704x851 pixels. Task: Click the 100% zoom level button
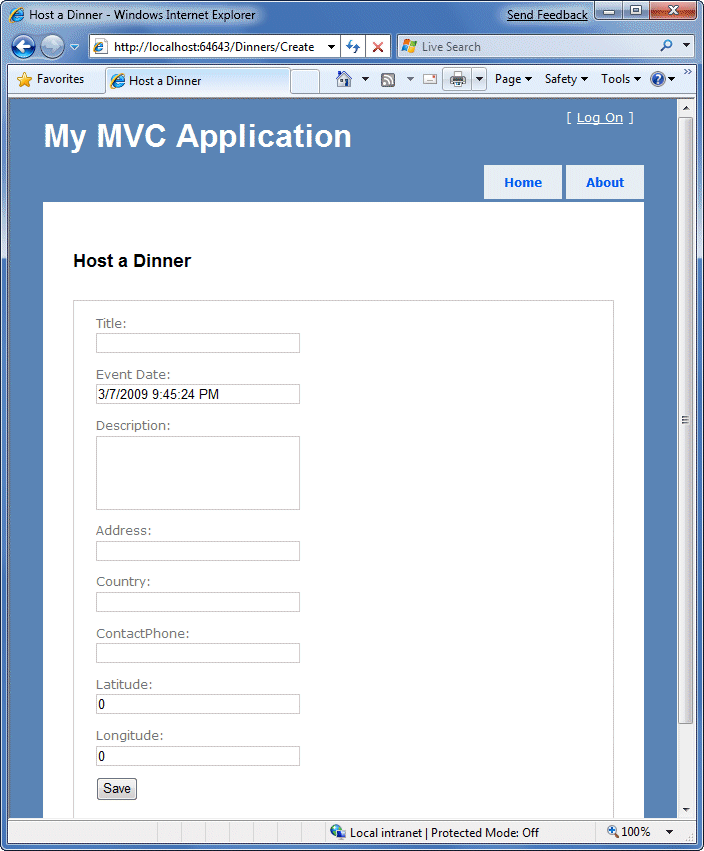pos(629,831)
